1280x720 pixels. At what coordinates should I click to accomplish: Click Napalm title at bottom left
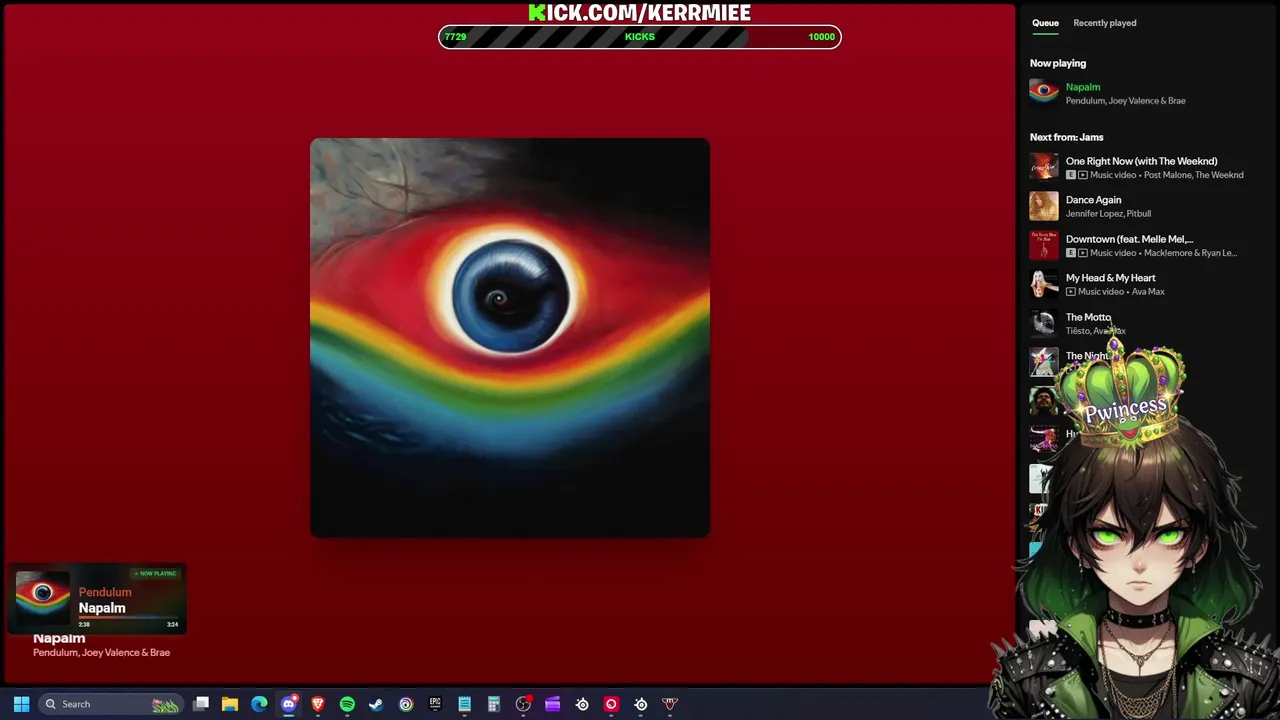pos(59,638)
